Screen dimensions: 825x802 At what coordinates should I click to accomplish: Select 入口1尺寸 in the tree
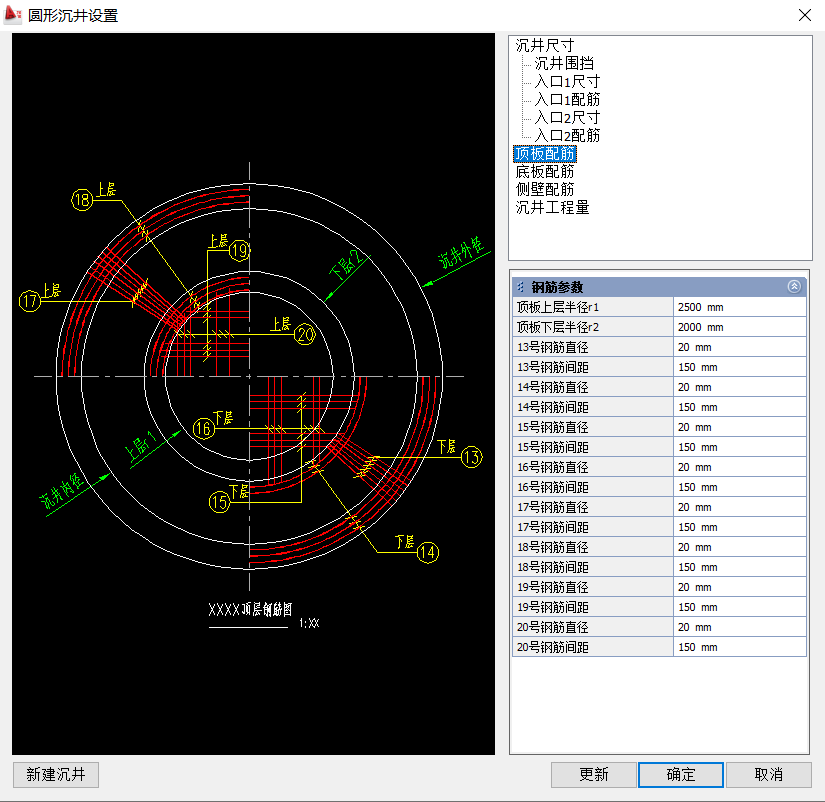pyautogui.click(x=567, y=81)
